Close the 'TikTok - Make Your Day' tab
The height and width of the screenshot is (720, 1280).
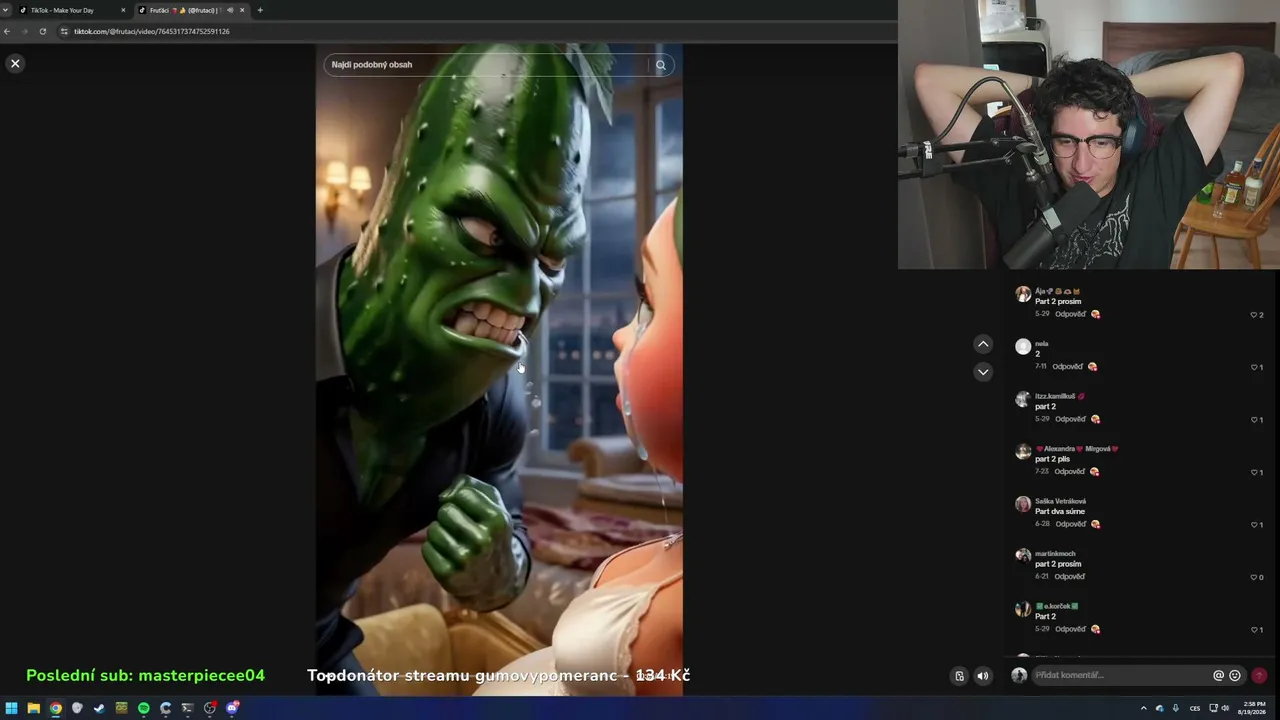point(123,10)
